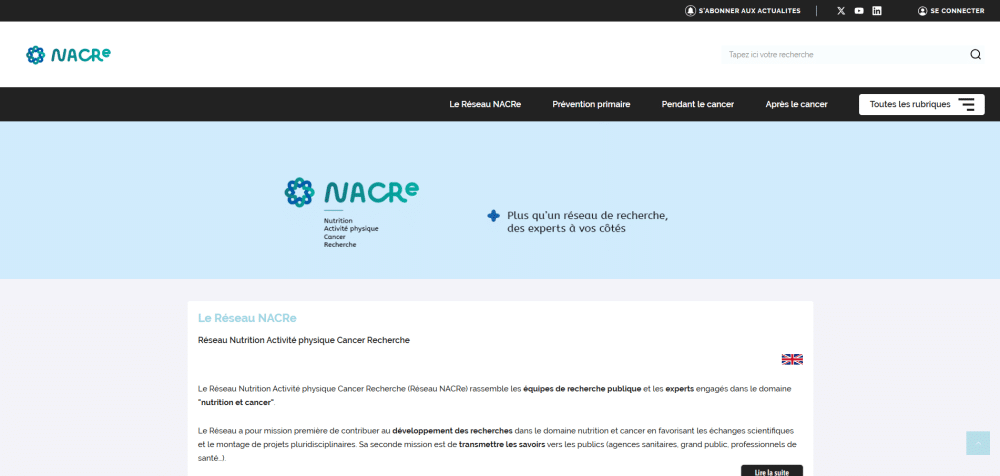This screenshot has width=1000, height=476.
Task: Open the LinkedIn page icon
Action: (x=877, y=11)
